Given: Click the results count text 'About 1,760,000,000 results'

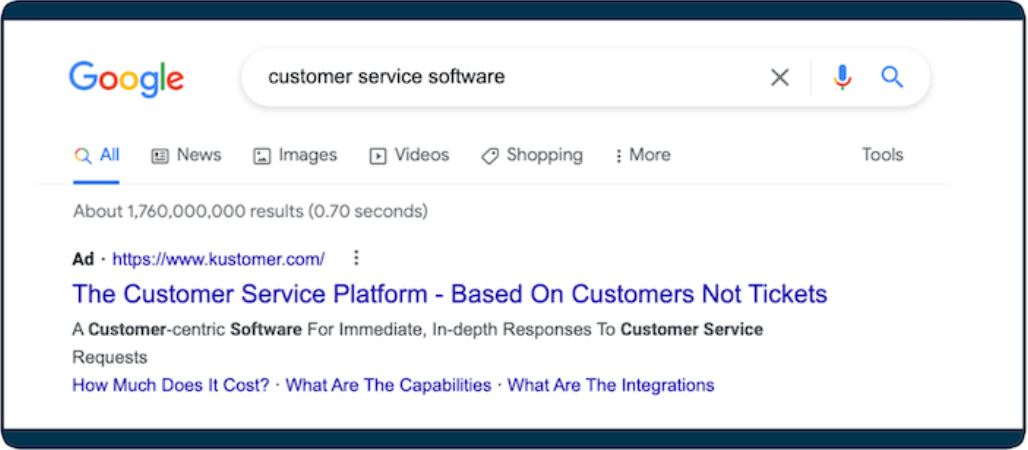Looking at the screenshot, I should click(188, 211).
